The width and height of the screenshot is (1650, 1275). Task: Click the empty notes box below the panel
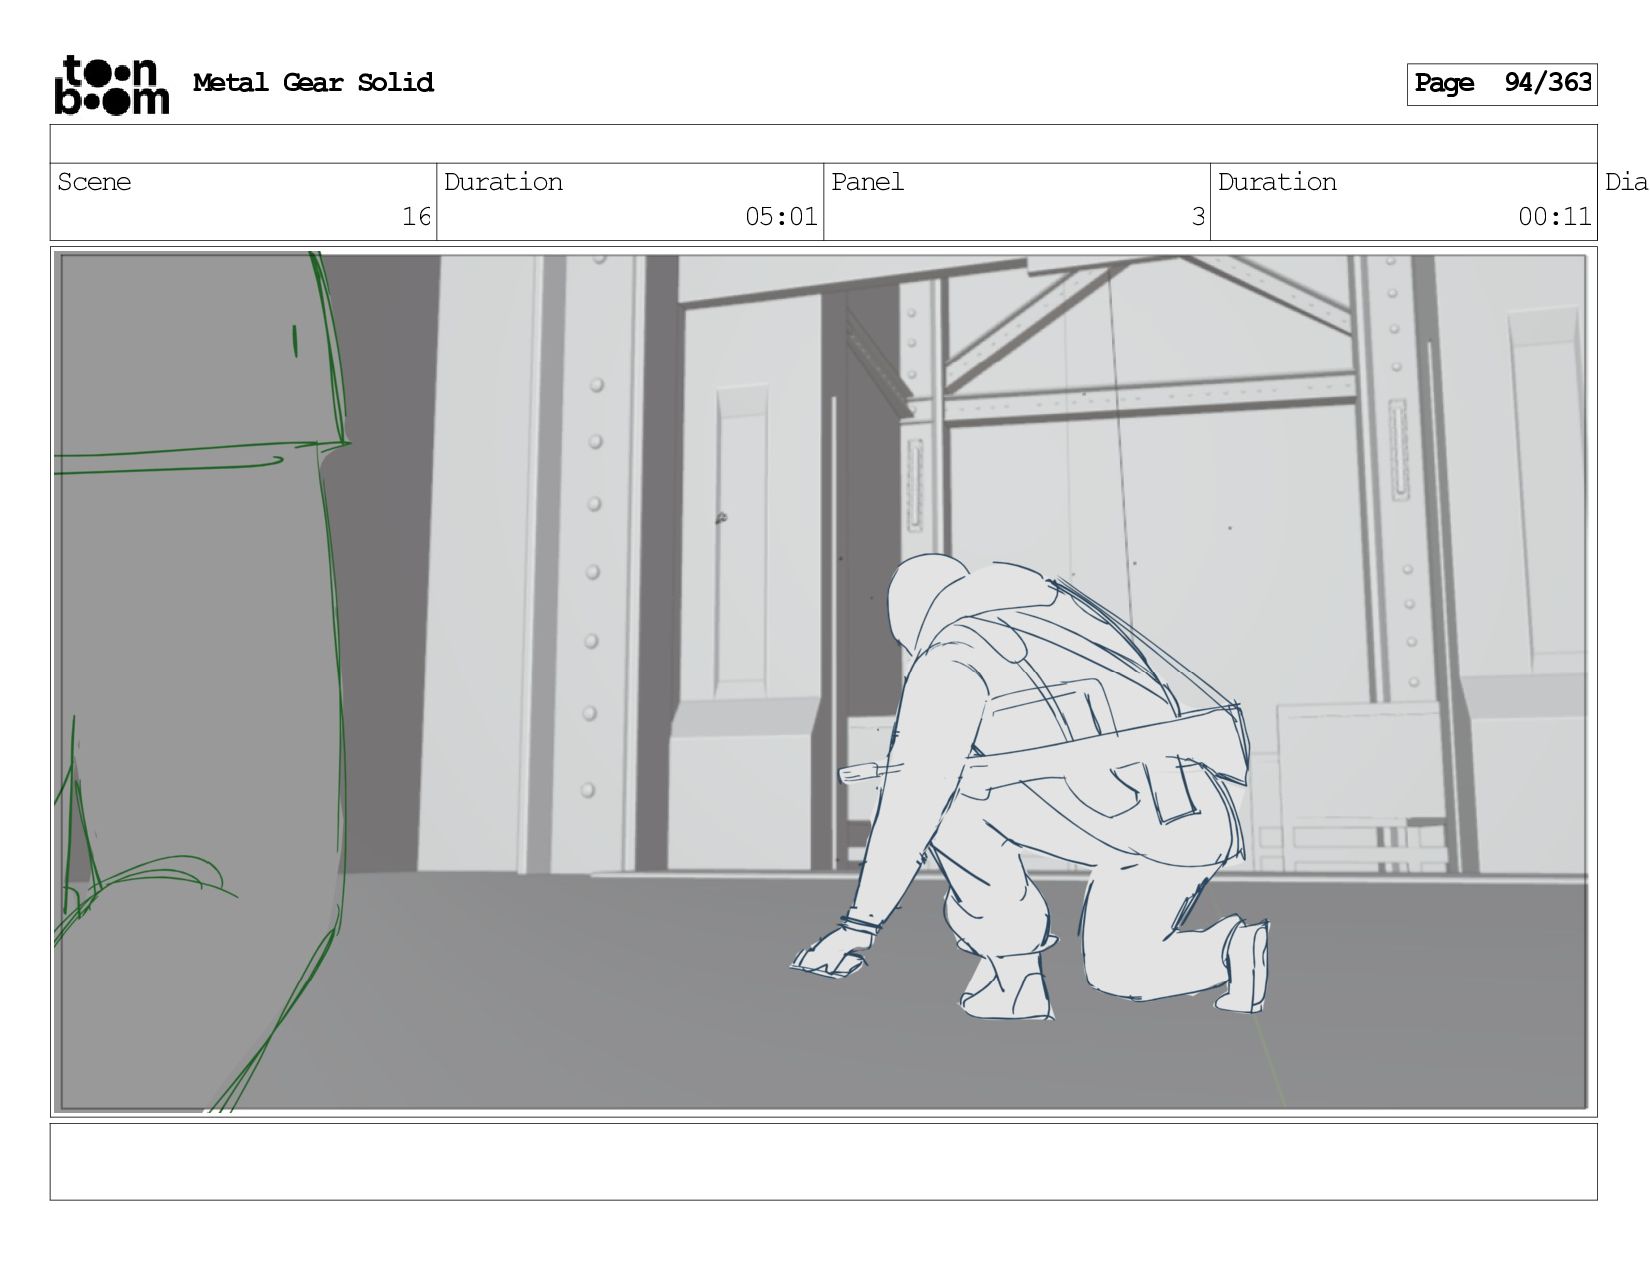click(823, 1162)
